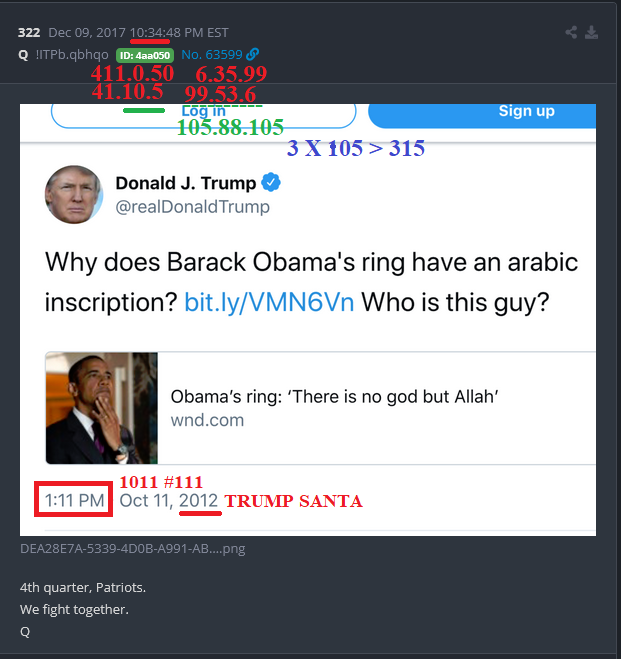Click the Log in button

click(x=204, y=115)
